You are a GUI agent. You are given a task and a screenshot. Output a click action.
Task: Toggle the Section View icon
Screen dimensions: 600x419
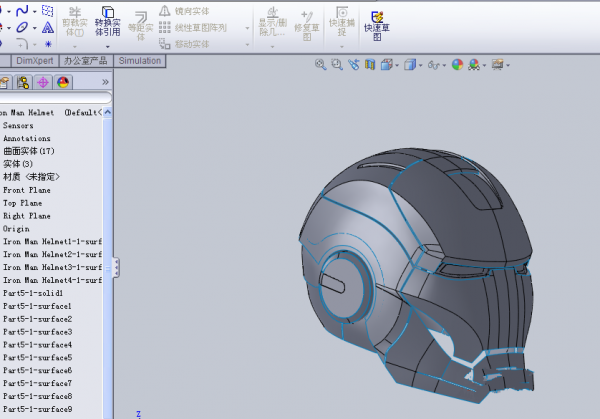[x=370, y=65]
